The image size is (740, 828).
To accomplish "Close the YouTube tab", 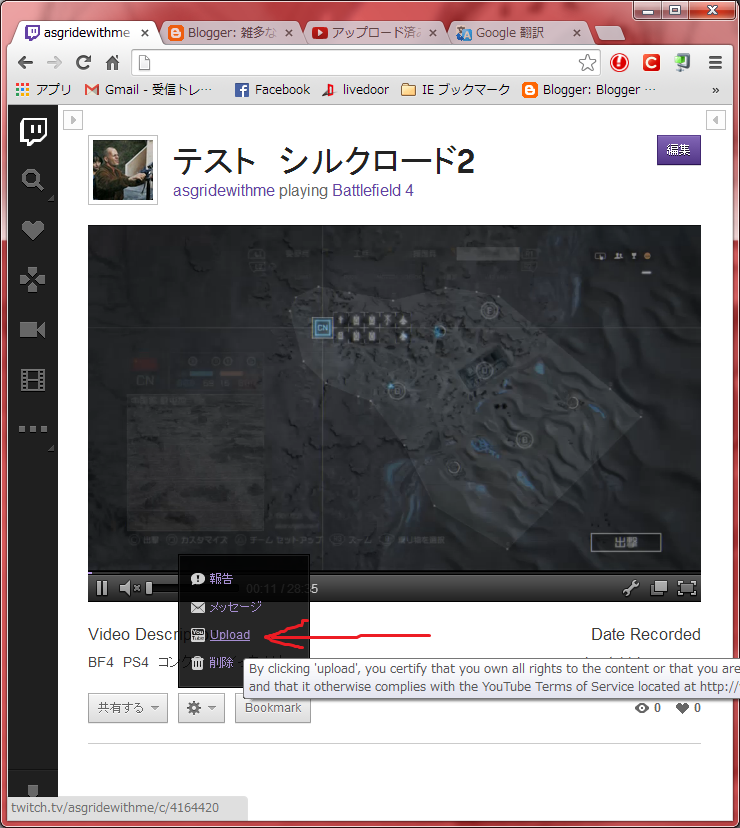I will pyautogui.click(x=433, y=33).
